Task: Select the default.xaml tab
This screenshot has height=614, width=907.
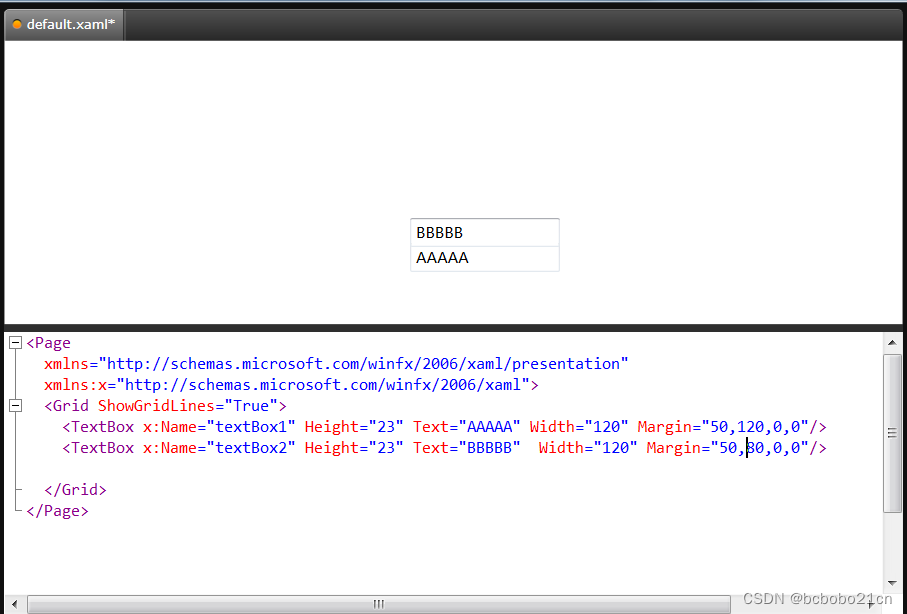Action: click(x=64, y=24)
